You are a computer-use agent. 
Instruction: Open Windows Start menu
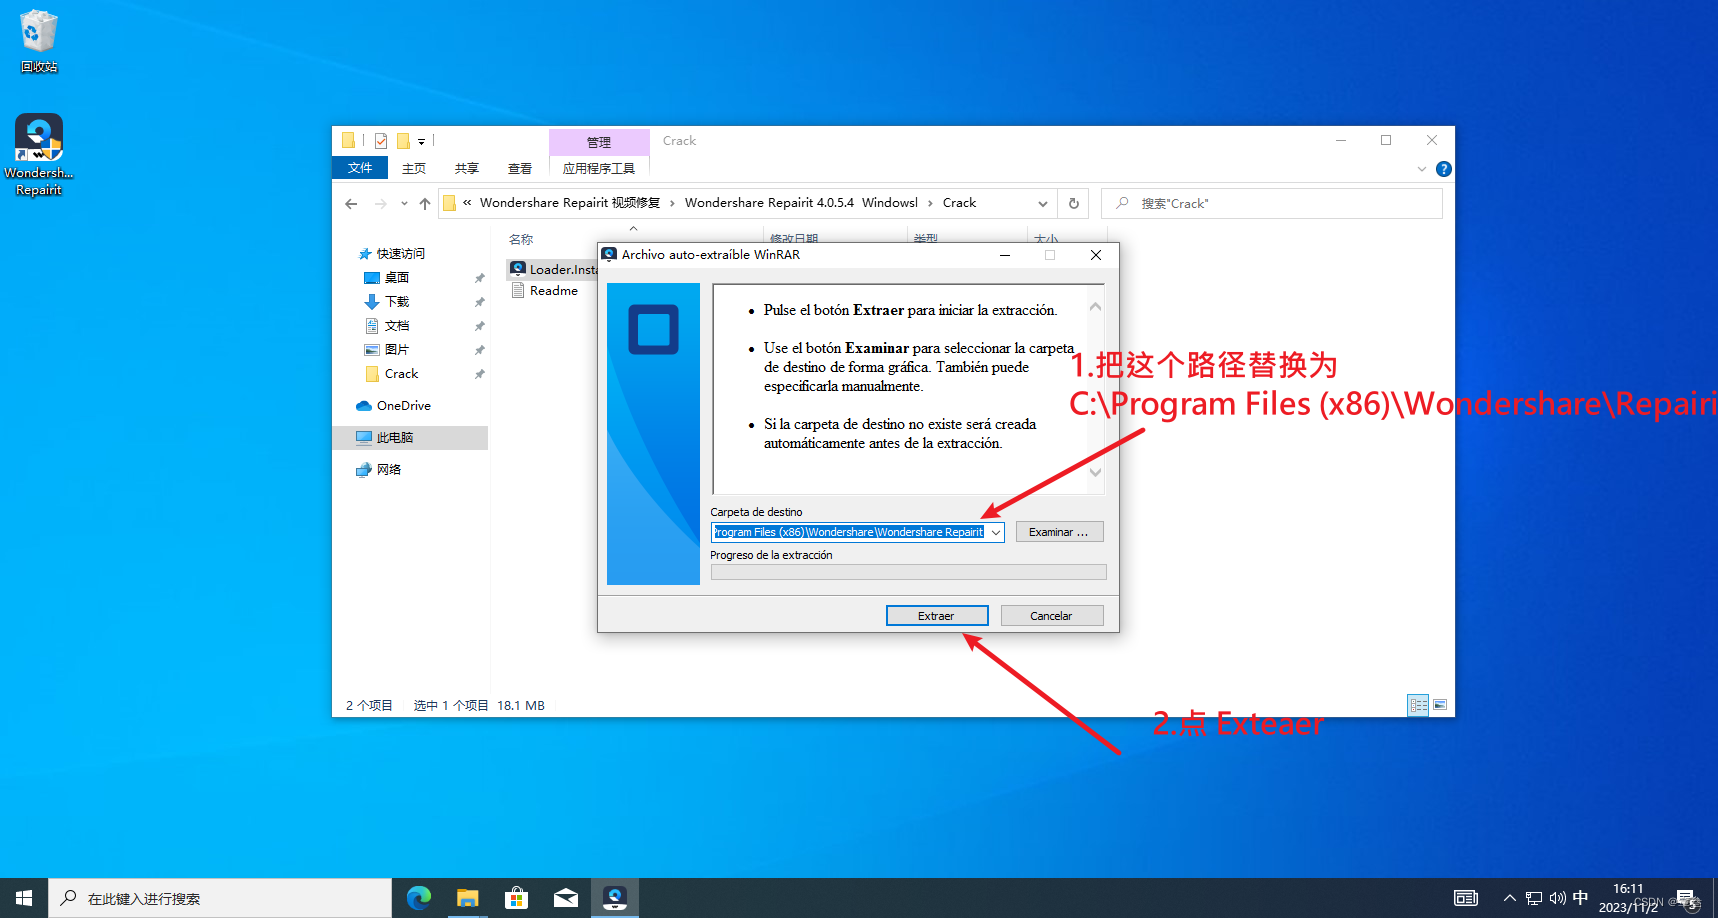pyautogui.click(x=24, y=898)
